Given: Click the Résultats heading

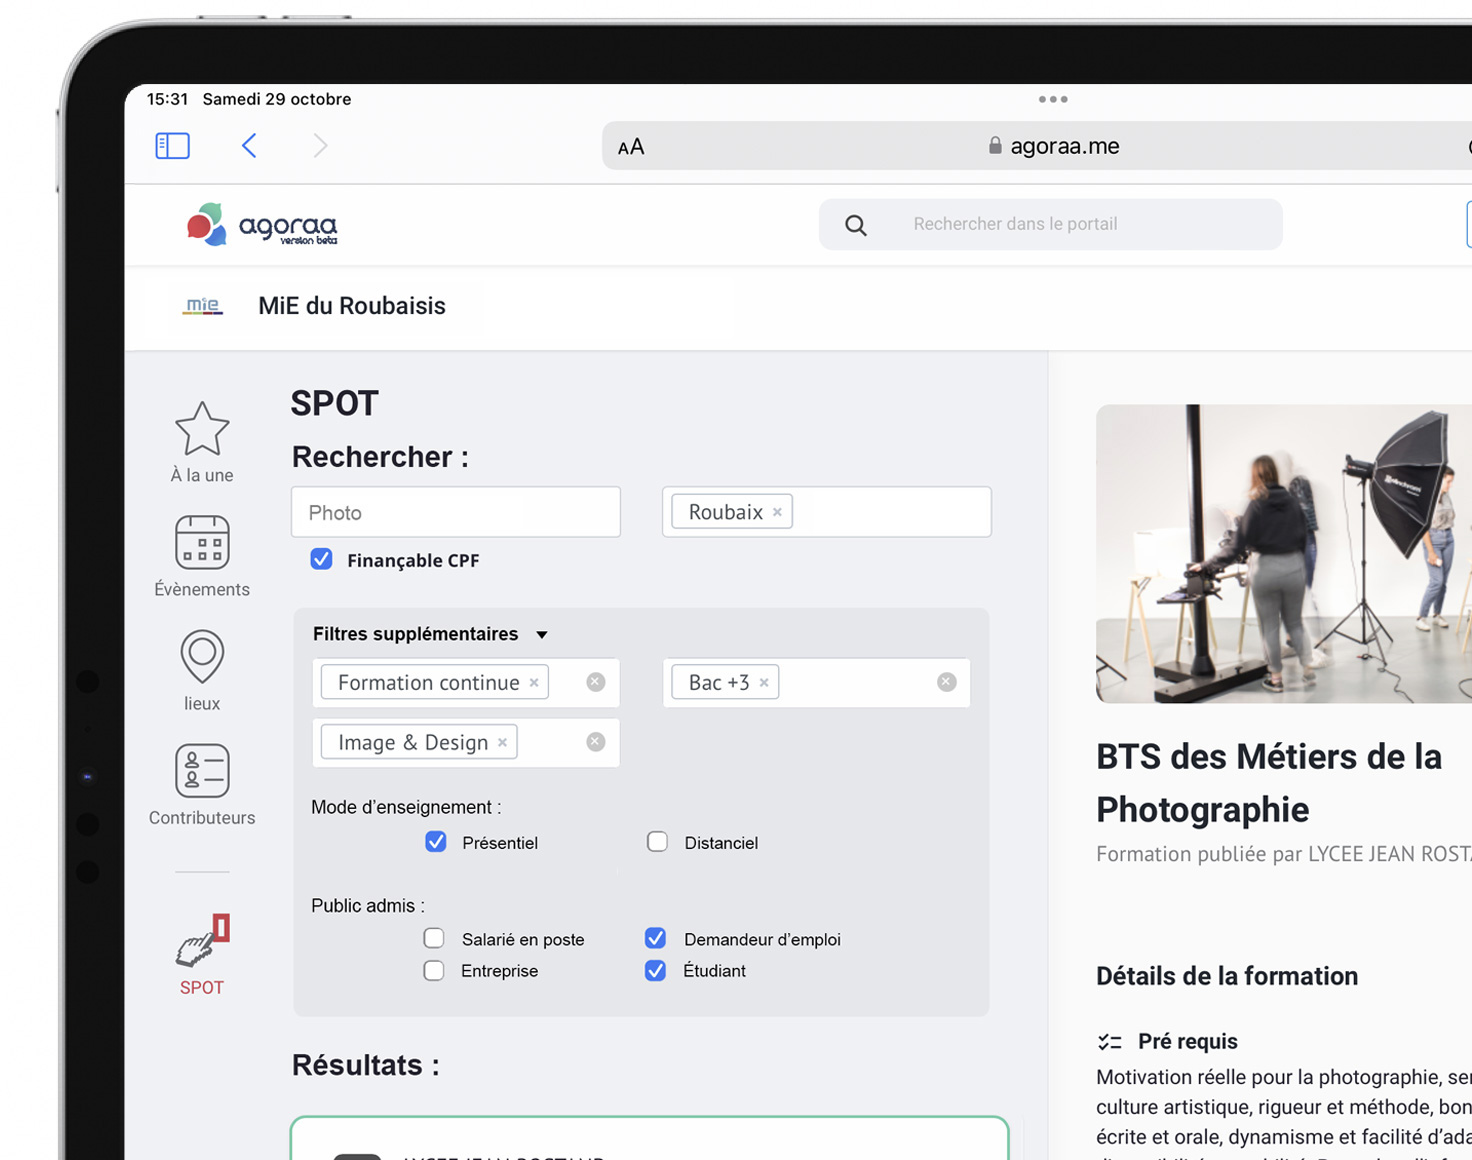Looking at the screenshot, I should click(366, 1066).
